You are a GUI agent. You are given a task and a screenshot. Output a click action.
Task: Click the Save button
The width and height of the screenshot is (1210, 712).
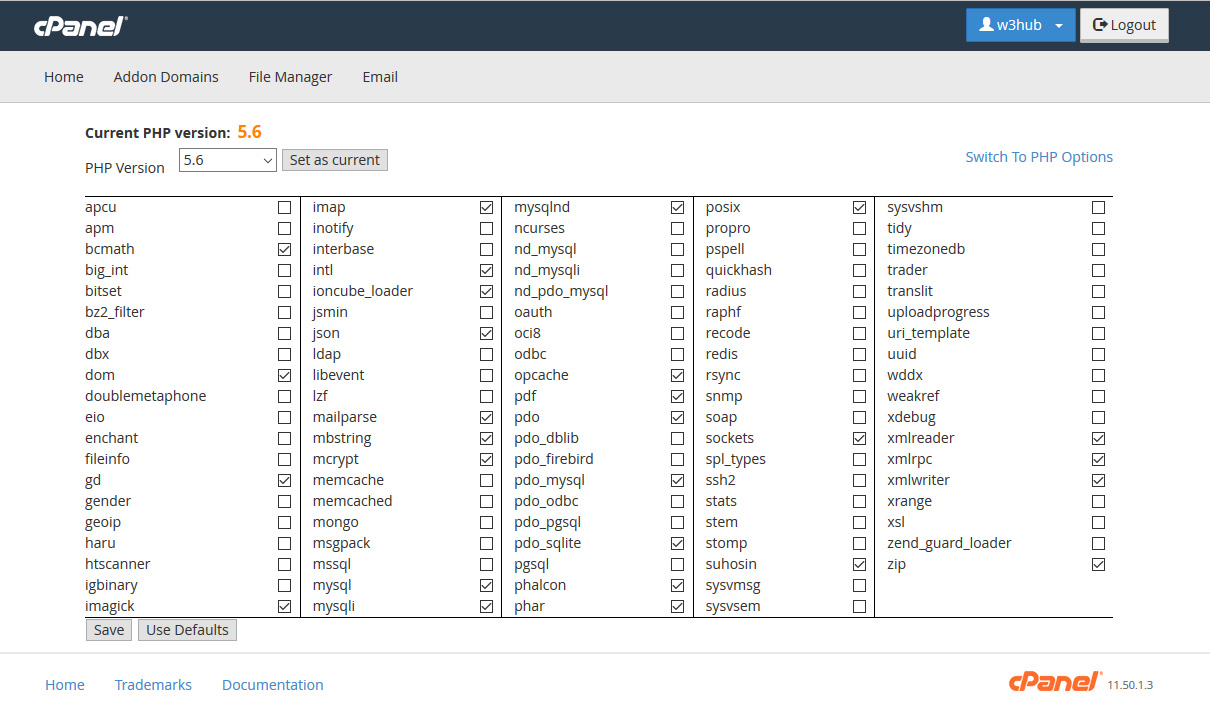click(109, 630)
